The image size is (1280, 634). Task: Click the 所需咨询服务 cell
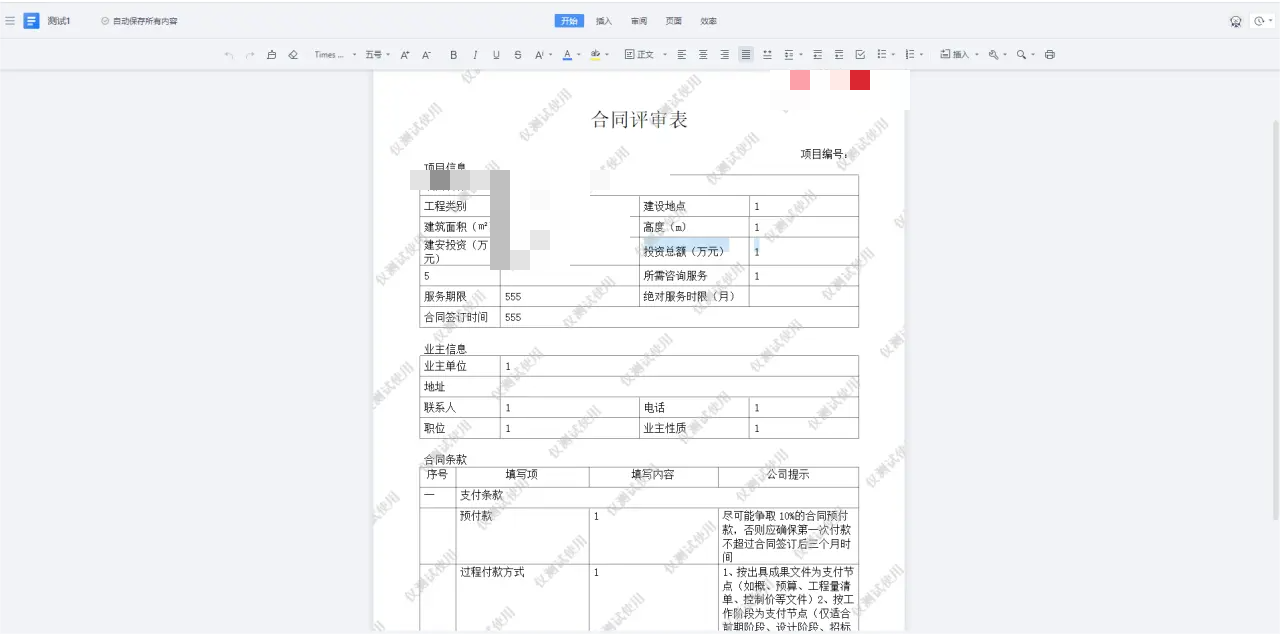(x=694, y=276)
